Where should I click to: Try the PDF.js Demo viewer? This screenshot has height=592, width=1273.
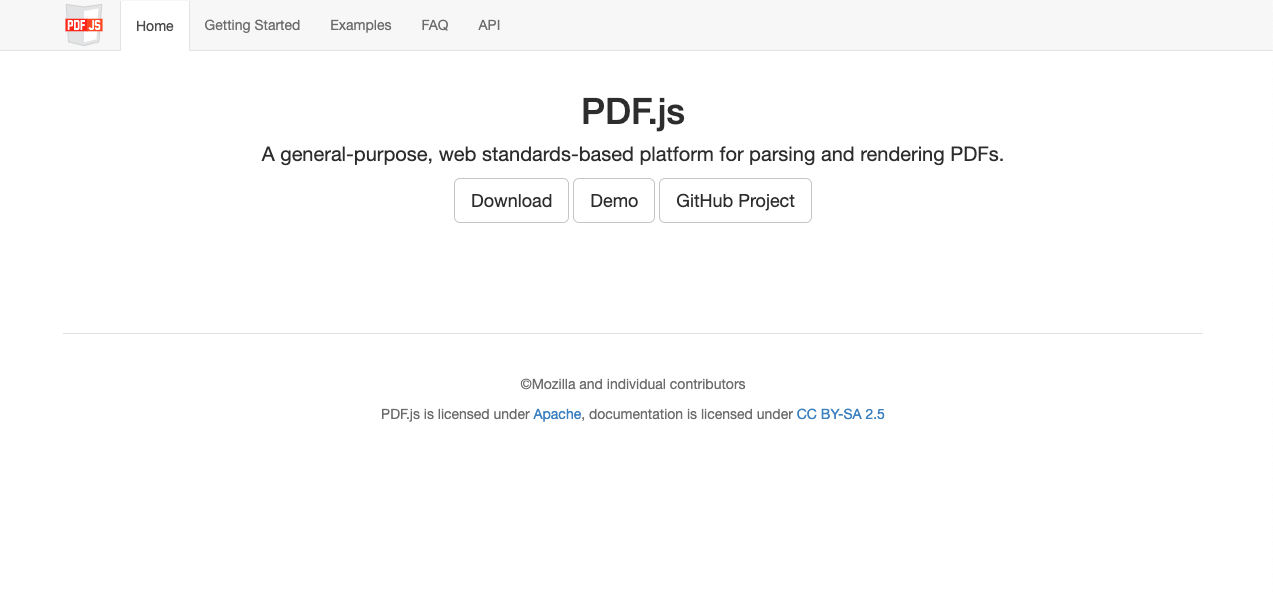pos(613,200)
